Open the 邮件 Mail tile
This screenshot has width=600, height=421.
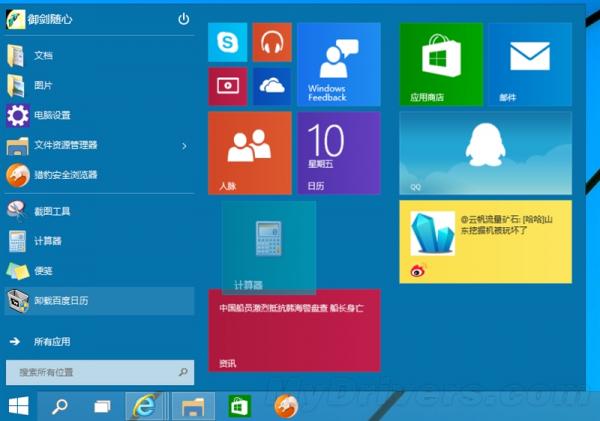[530, 64]
